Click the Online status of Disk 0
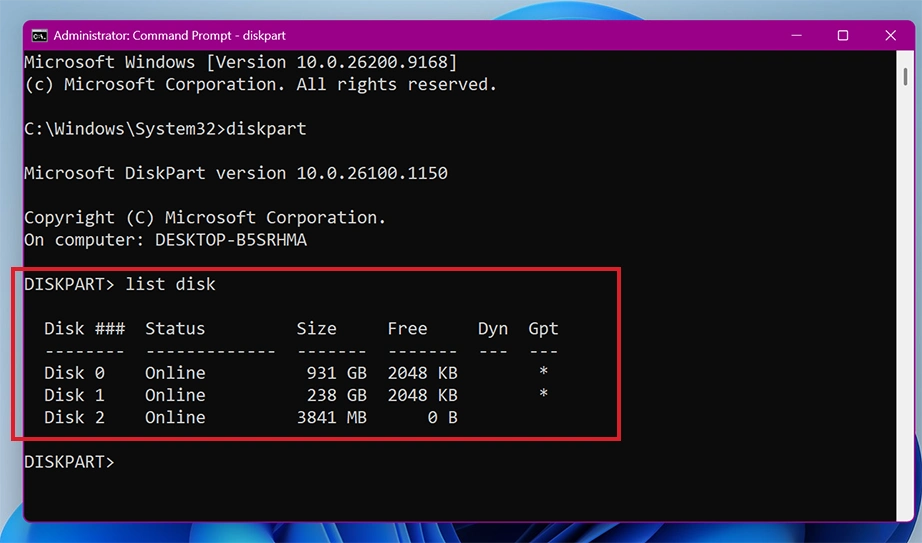 (175, 373)
